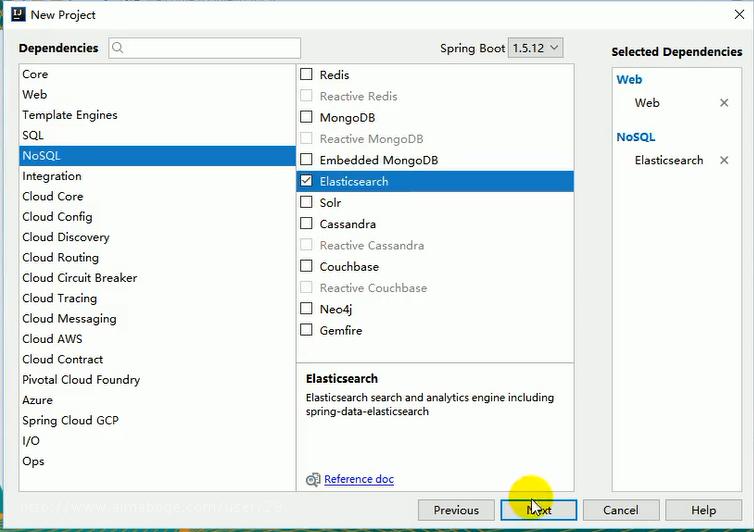The height and width of the screenshot is (532, 754).
Task: Tick the Embedded MongoDB checkbox
Action: [306, 159]
